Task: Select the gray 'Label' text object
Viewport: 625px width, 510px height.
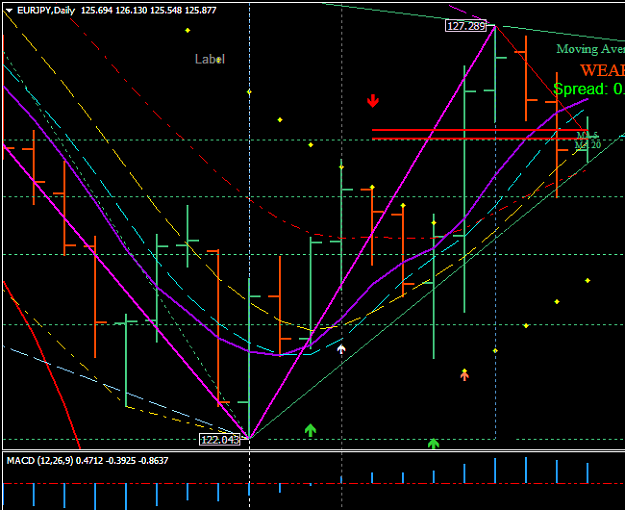Action: tap(210, 59)
